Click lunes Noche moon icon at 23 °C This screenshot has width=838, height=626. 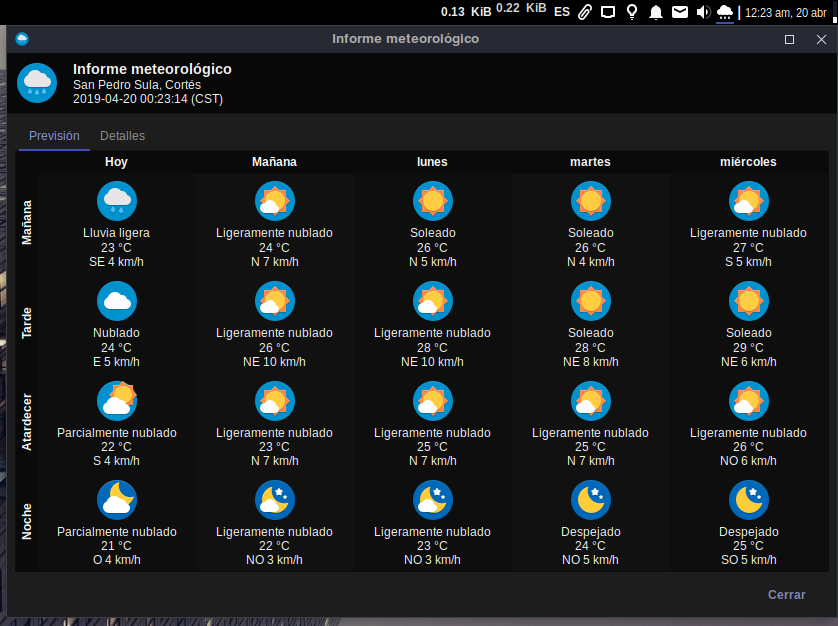click(x=433, y=500)
